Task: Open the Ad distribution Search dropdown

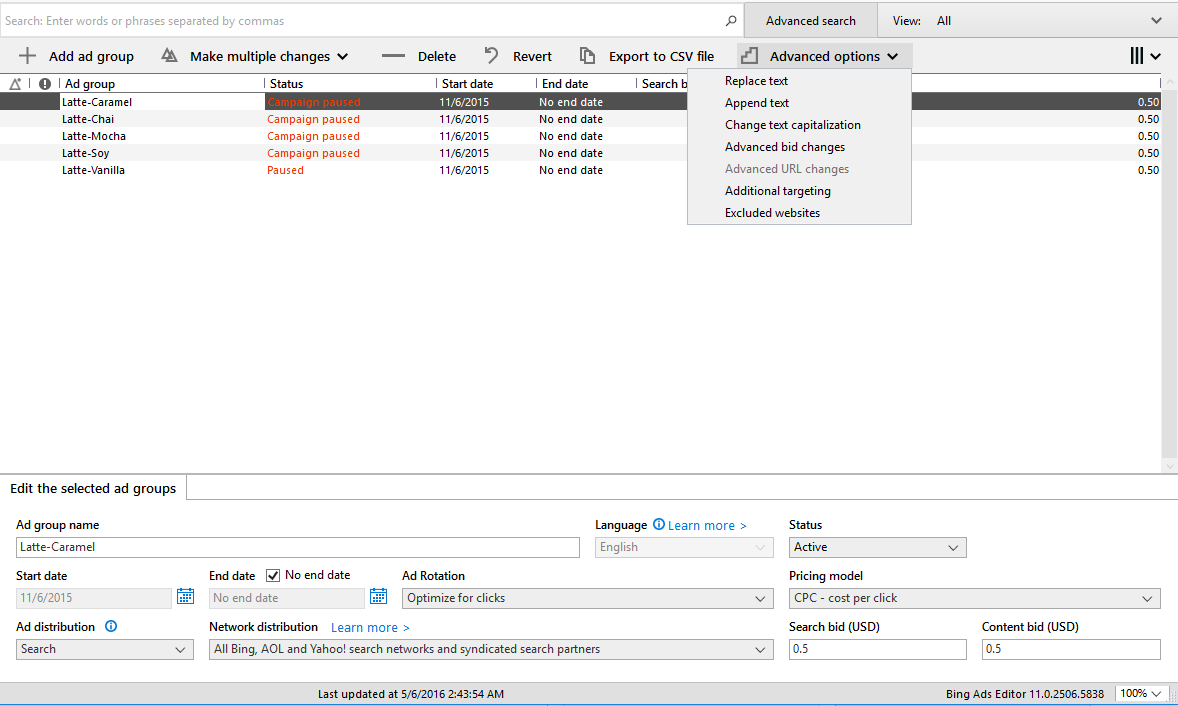Action: tap(104, 649)
